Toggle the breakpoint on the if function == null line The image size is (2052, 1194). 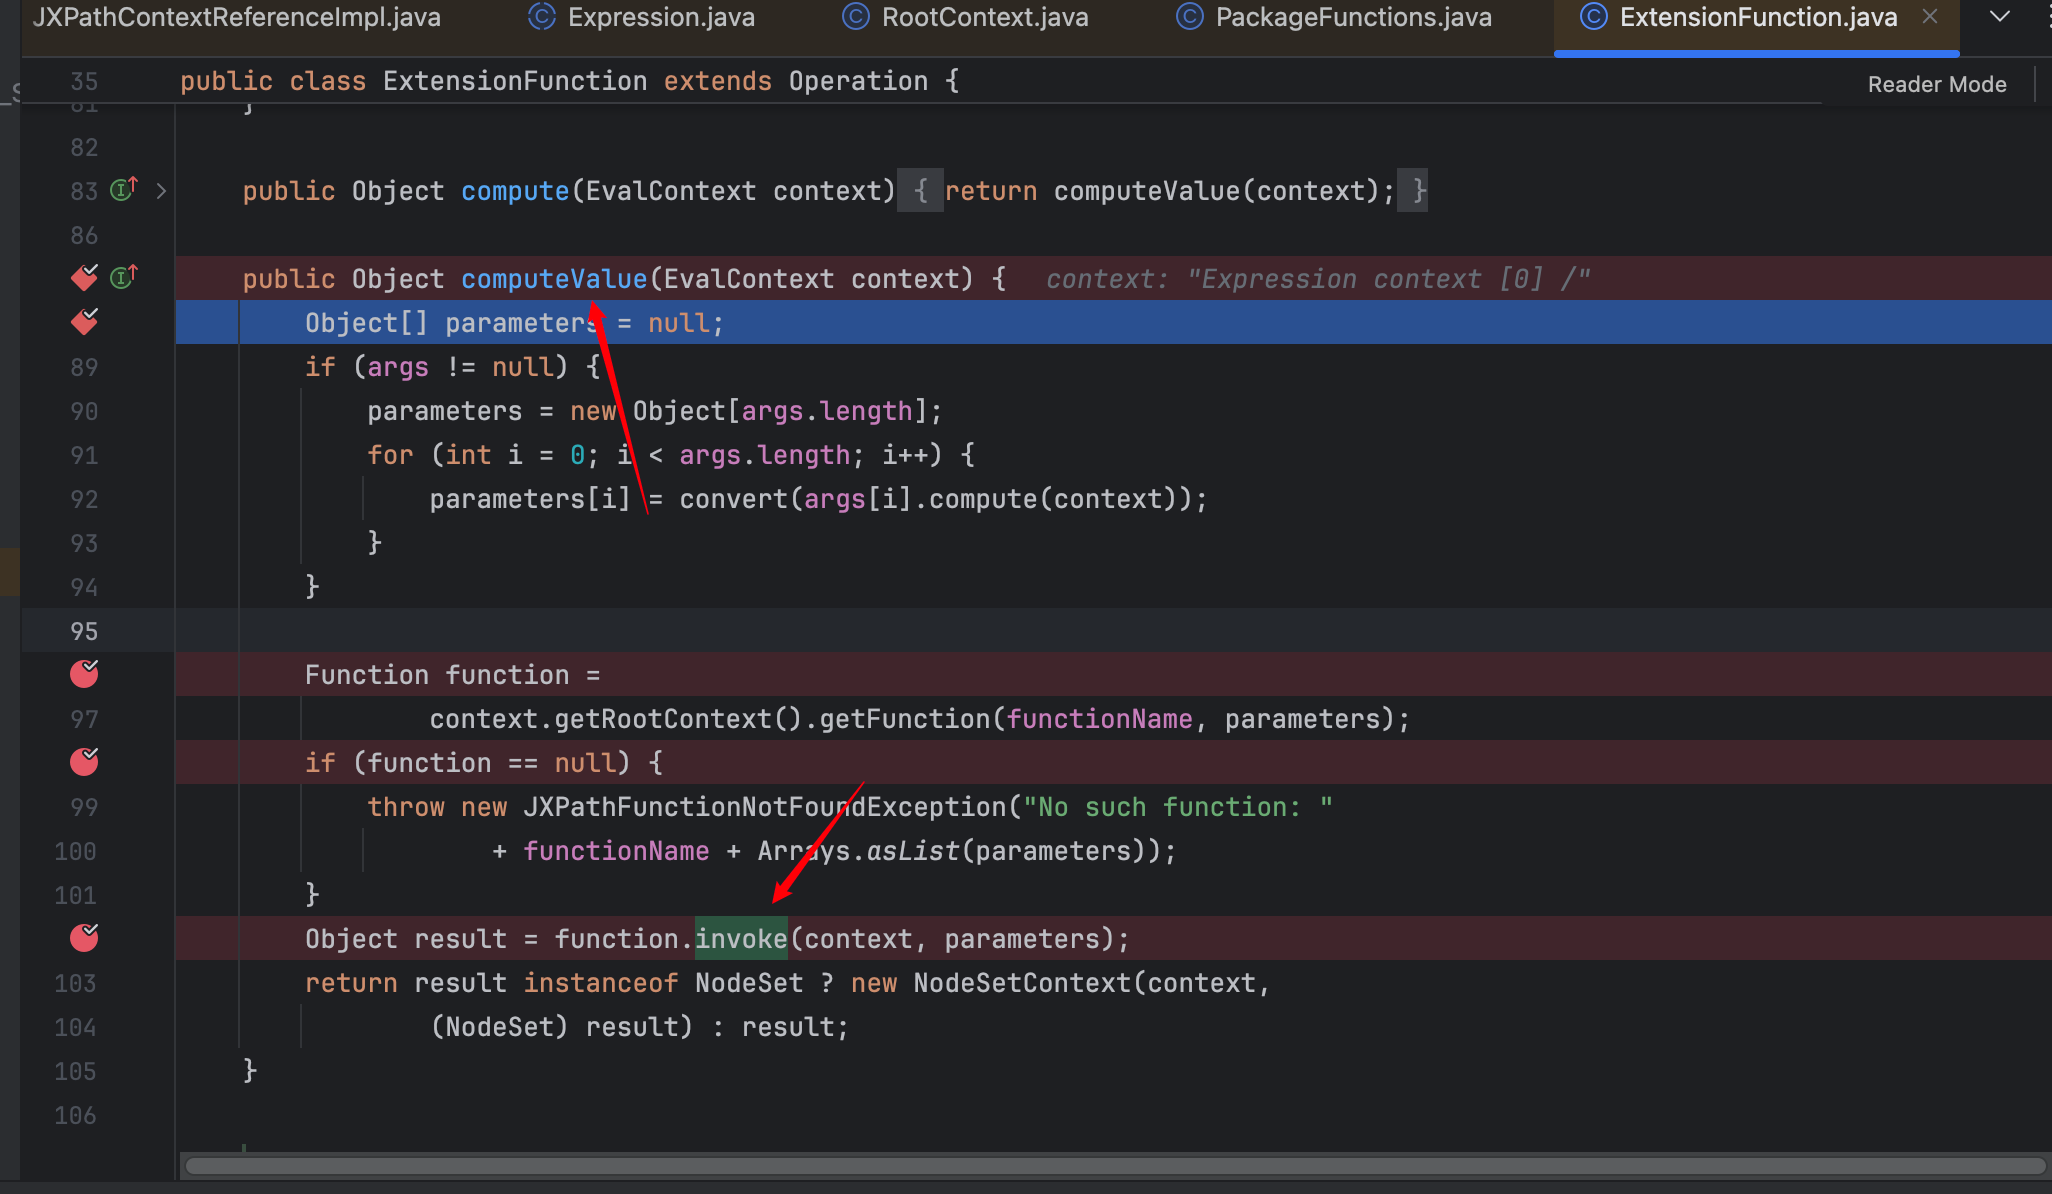84,762
